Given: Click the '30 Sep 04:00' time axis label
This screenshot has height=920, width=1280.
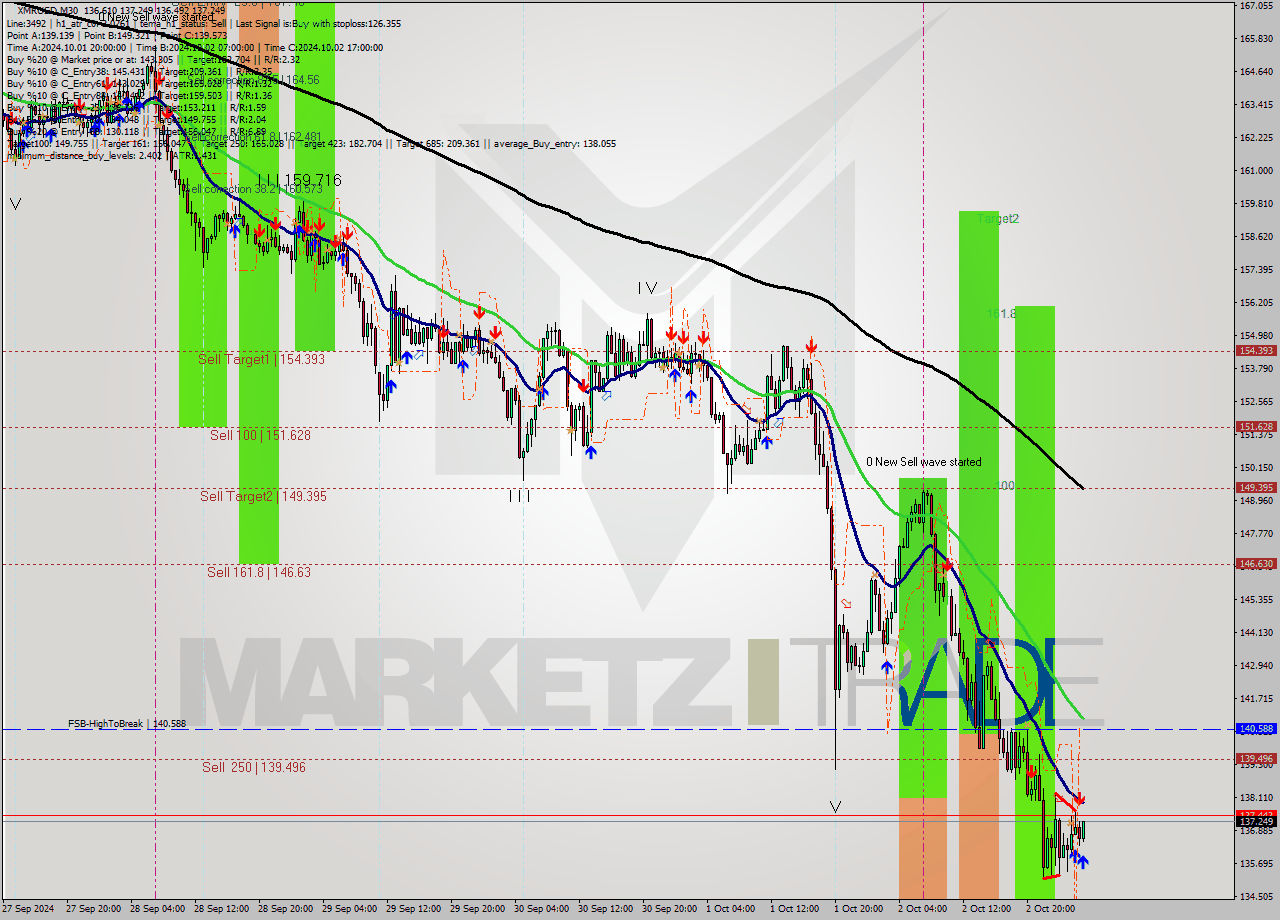Looking at the screenshot, I should [x=541, y=909].
